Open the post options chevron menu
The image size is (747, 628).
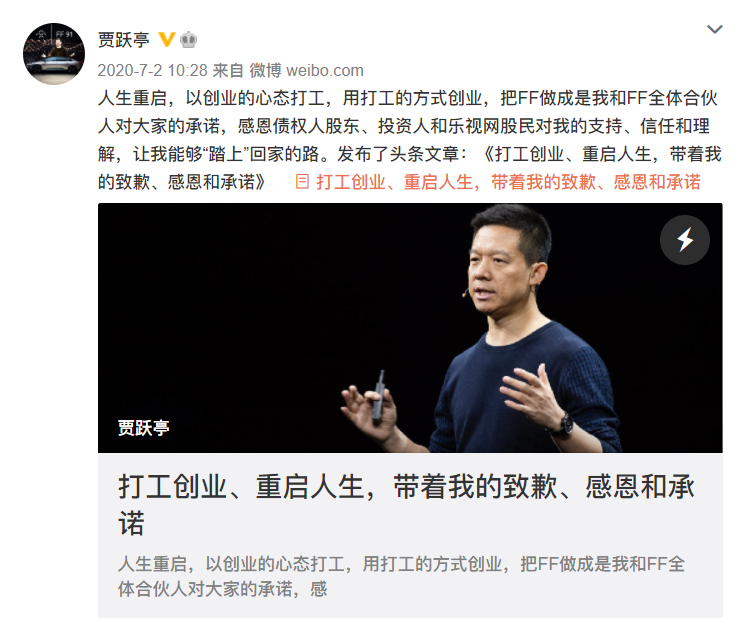[x=715, y=30]
